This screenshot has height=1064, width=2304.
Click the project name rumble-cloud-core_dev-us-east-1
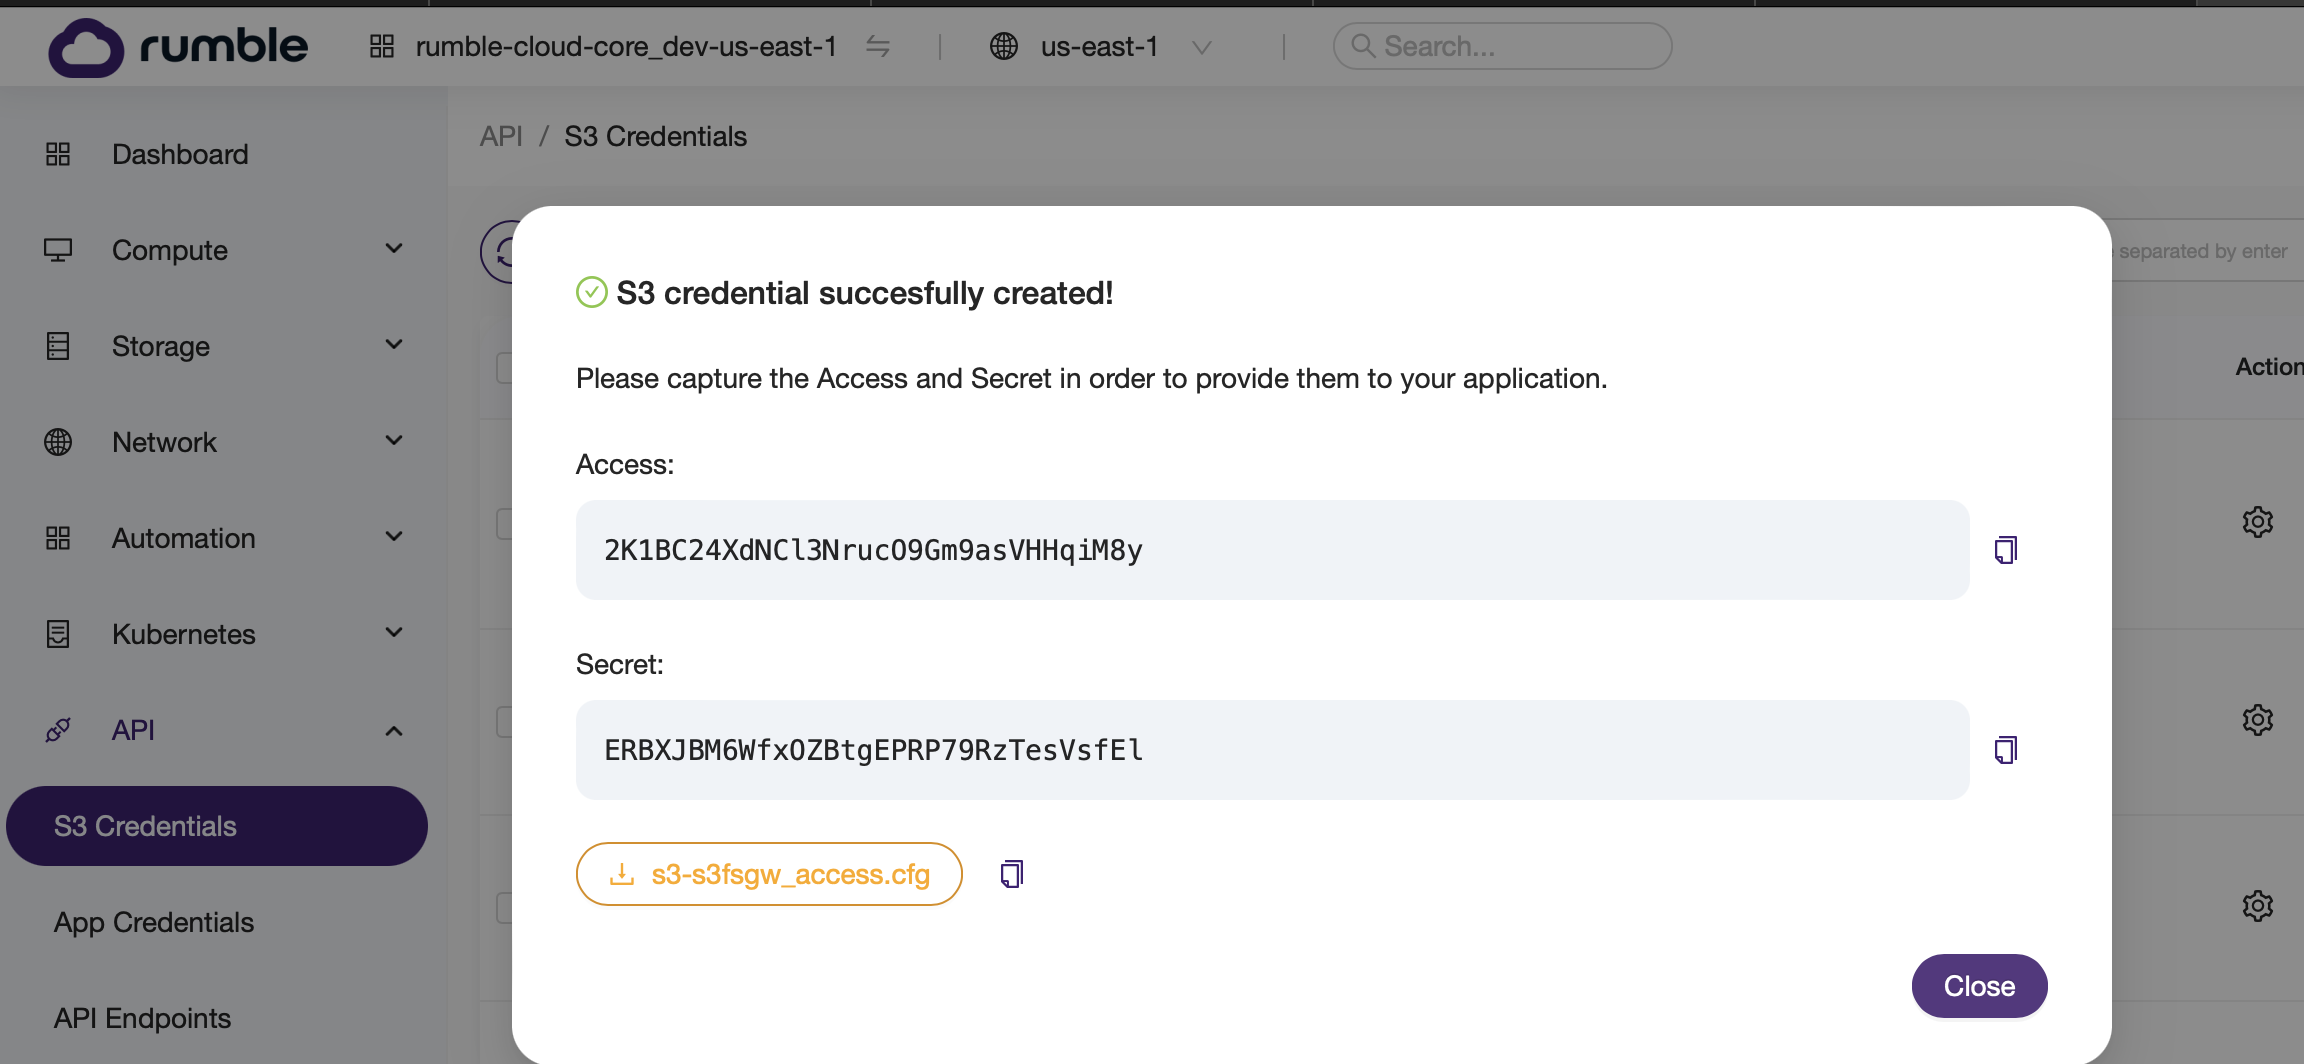click(626, 46)
